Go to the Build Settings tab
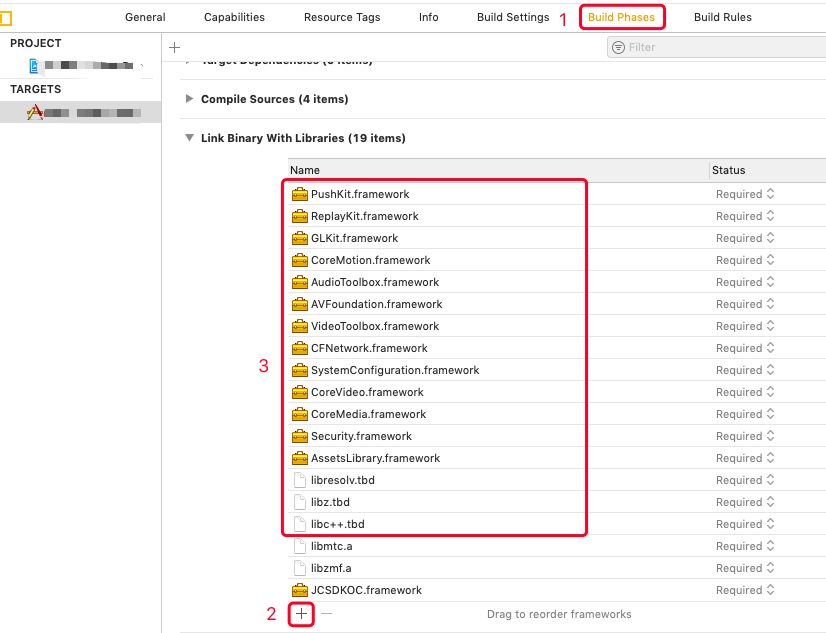Image resolution: width=826 pixels, height=633 pixels. click(513, 17)
